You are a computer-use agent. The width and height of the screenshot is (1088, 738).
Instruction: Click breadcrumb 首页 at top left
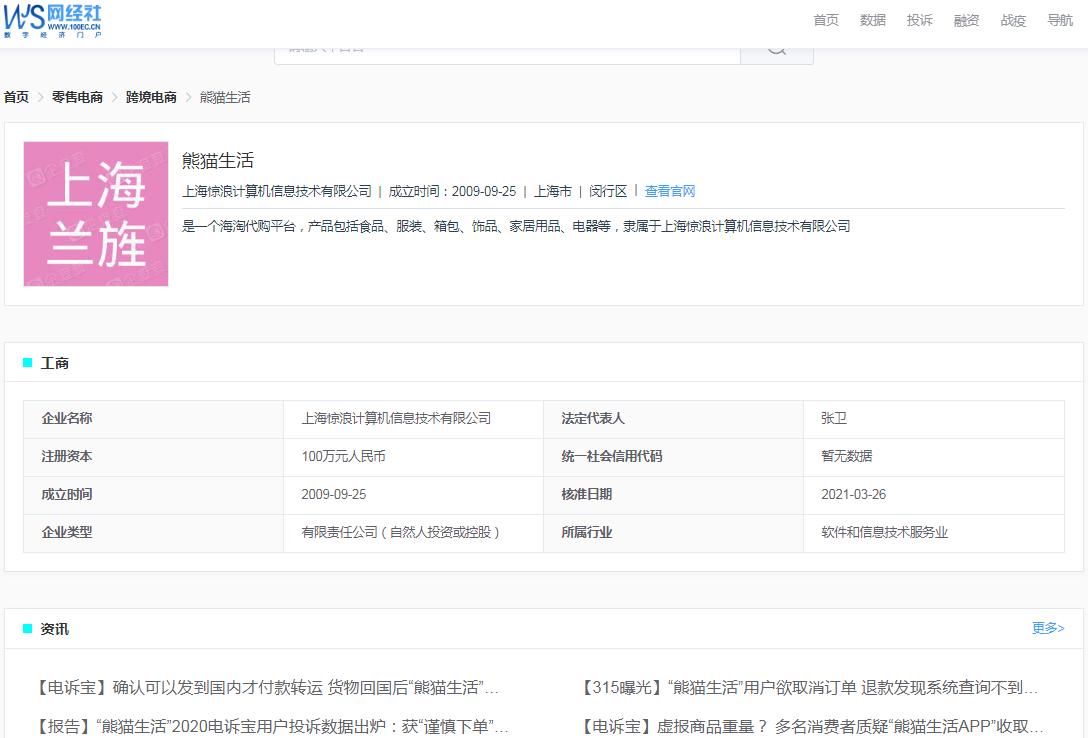point(15,97)
